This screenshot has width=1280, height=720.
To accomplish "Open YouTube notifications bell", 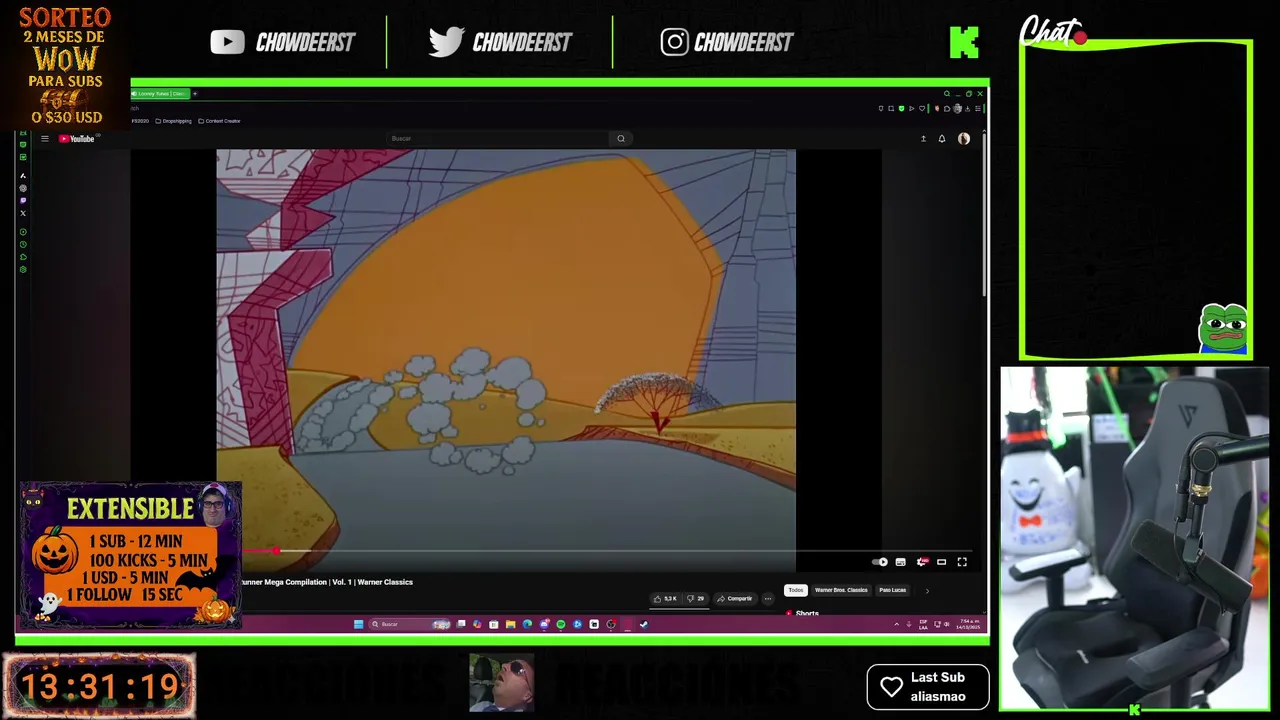I will tap(942, 139).
